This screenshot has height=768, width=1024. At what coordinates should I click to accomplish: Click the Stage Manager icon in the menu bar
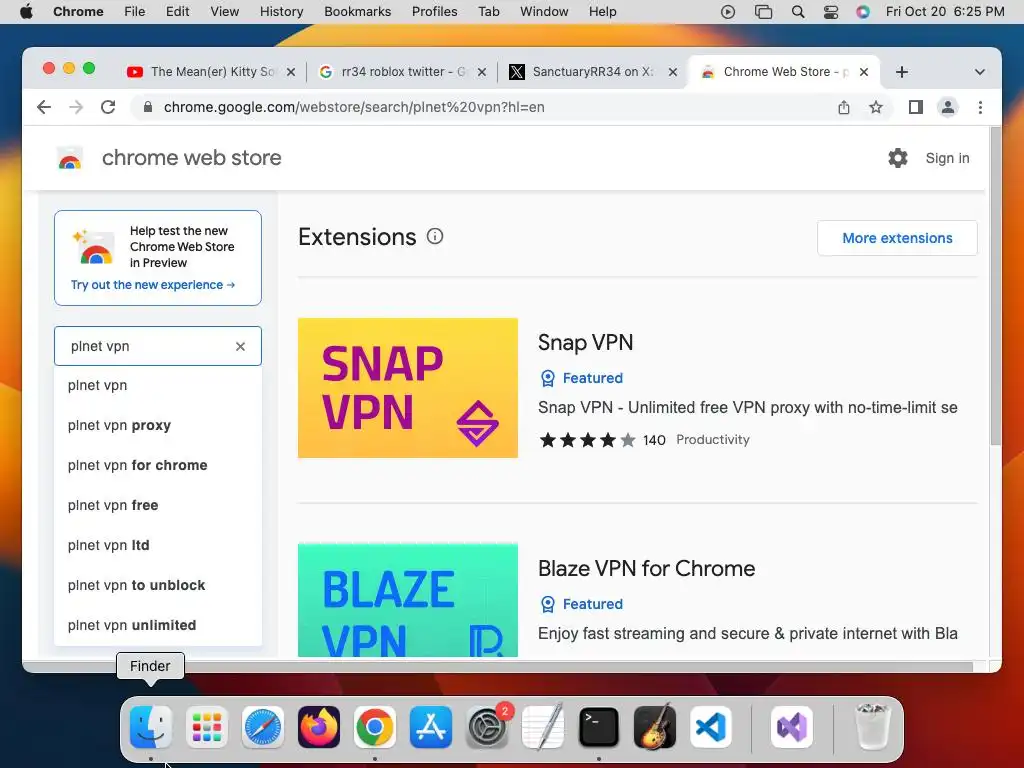pyautogui.click(x=763, y=12)
